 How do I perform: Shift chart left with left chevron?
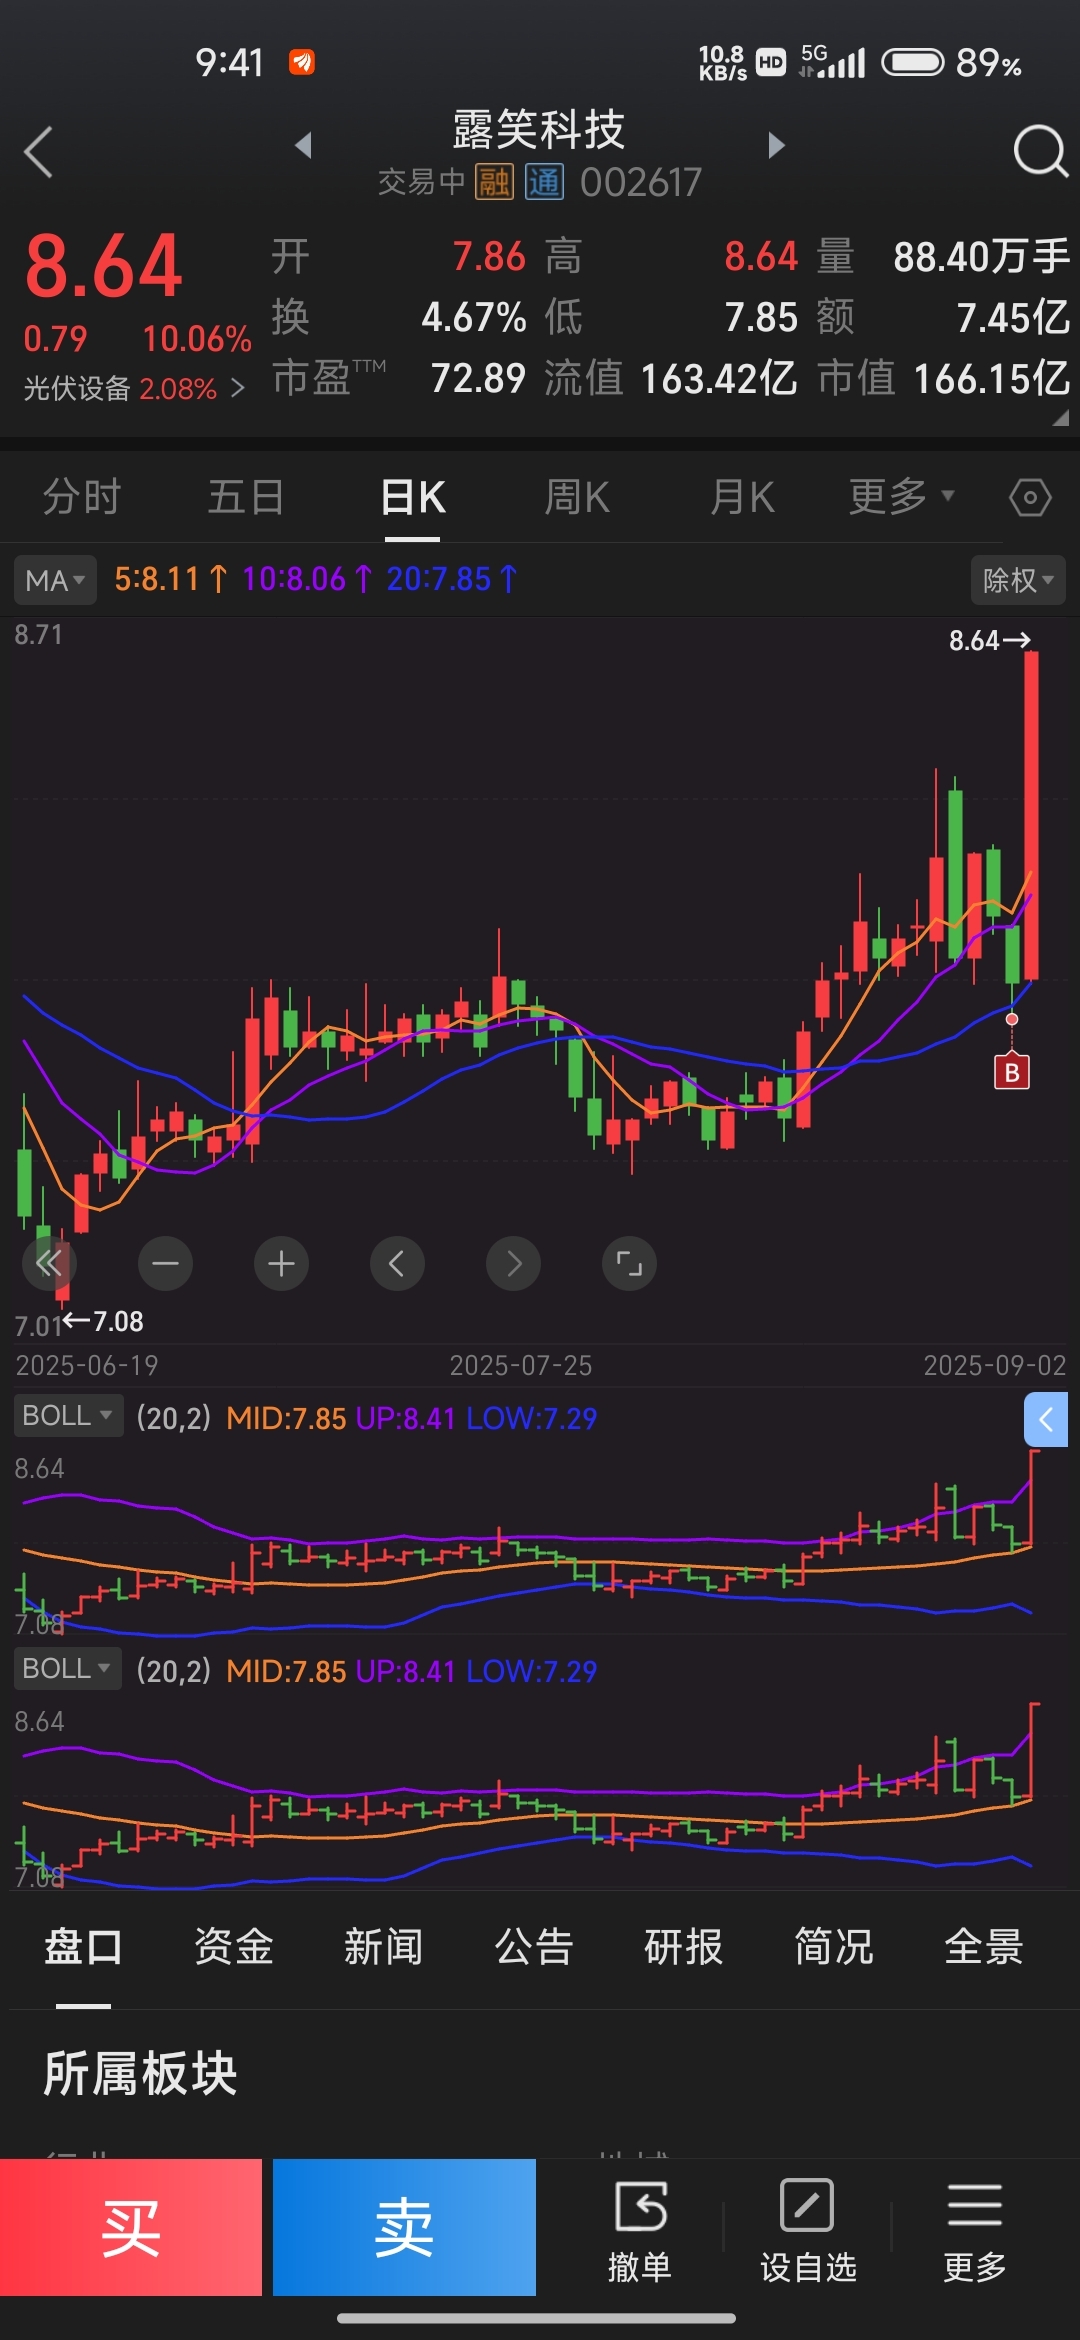click(x=398, y=1264)
